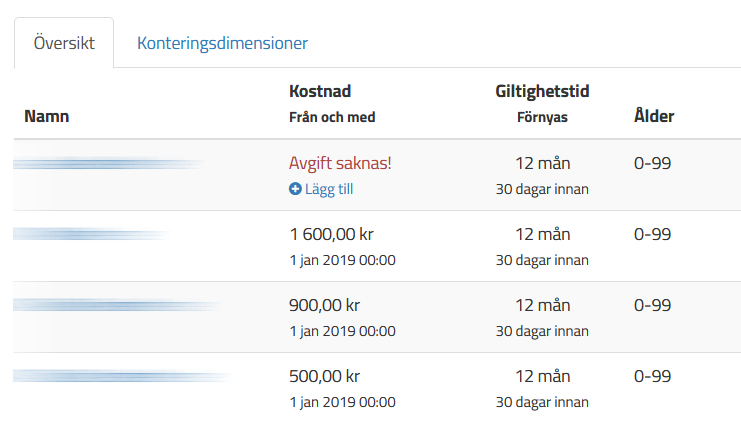Select the 500,00 kr cost cell
The height and width of the screenshot is (441, 741).
[324, 376]
